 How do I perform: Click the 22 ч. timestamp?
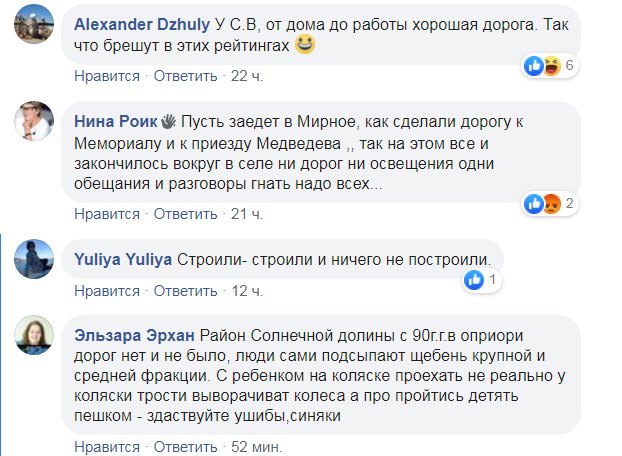coord(244,76)
